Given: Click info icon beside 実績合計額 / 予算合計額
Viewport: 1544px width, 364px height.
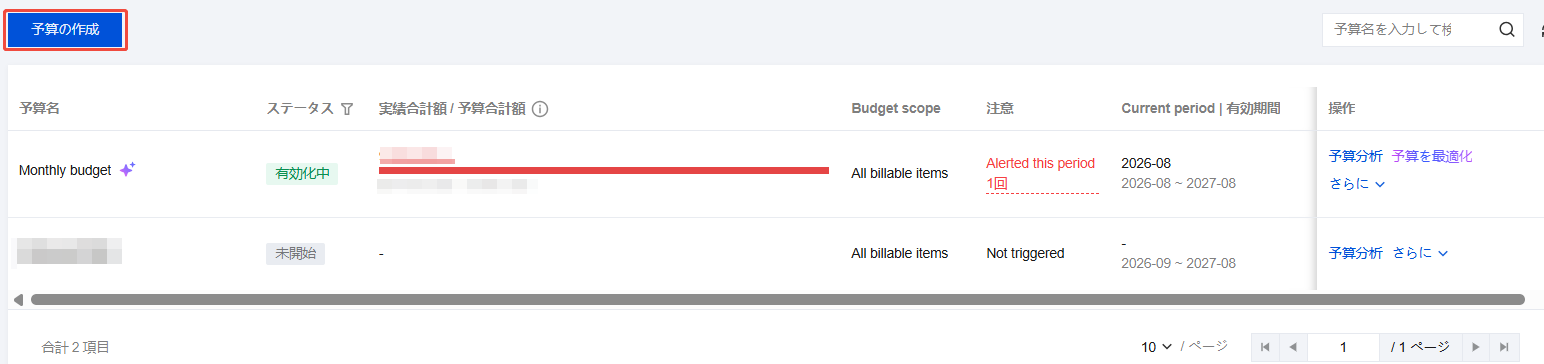Looking at the screenshot, I should tap(540, 109).
